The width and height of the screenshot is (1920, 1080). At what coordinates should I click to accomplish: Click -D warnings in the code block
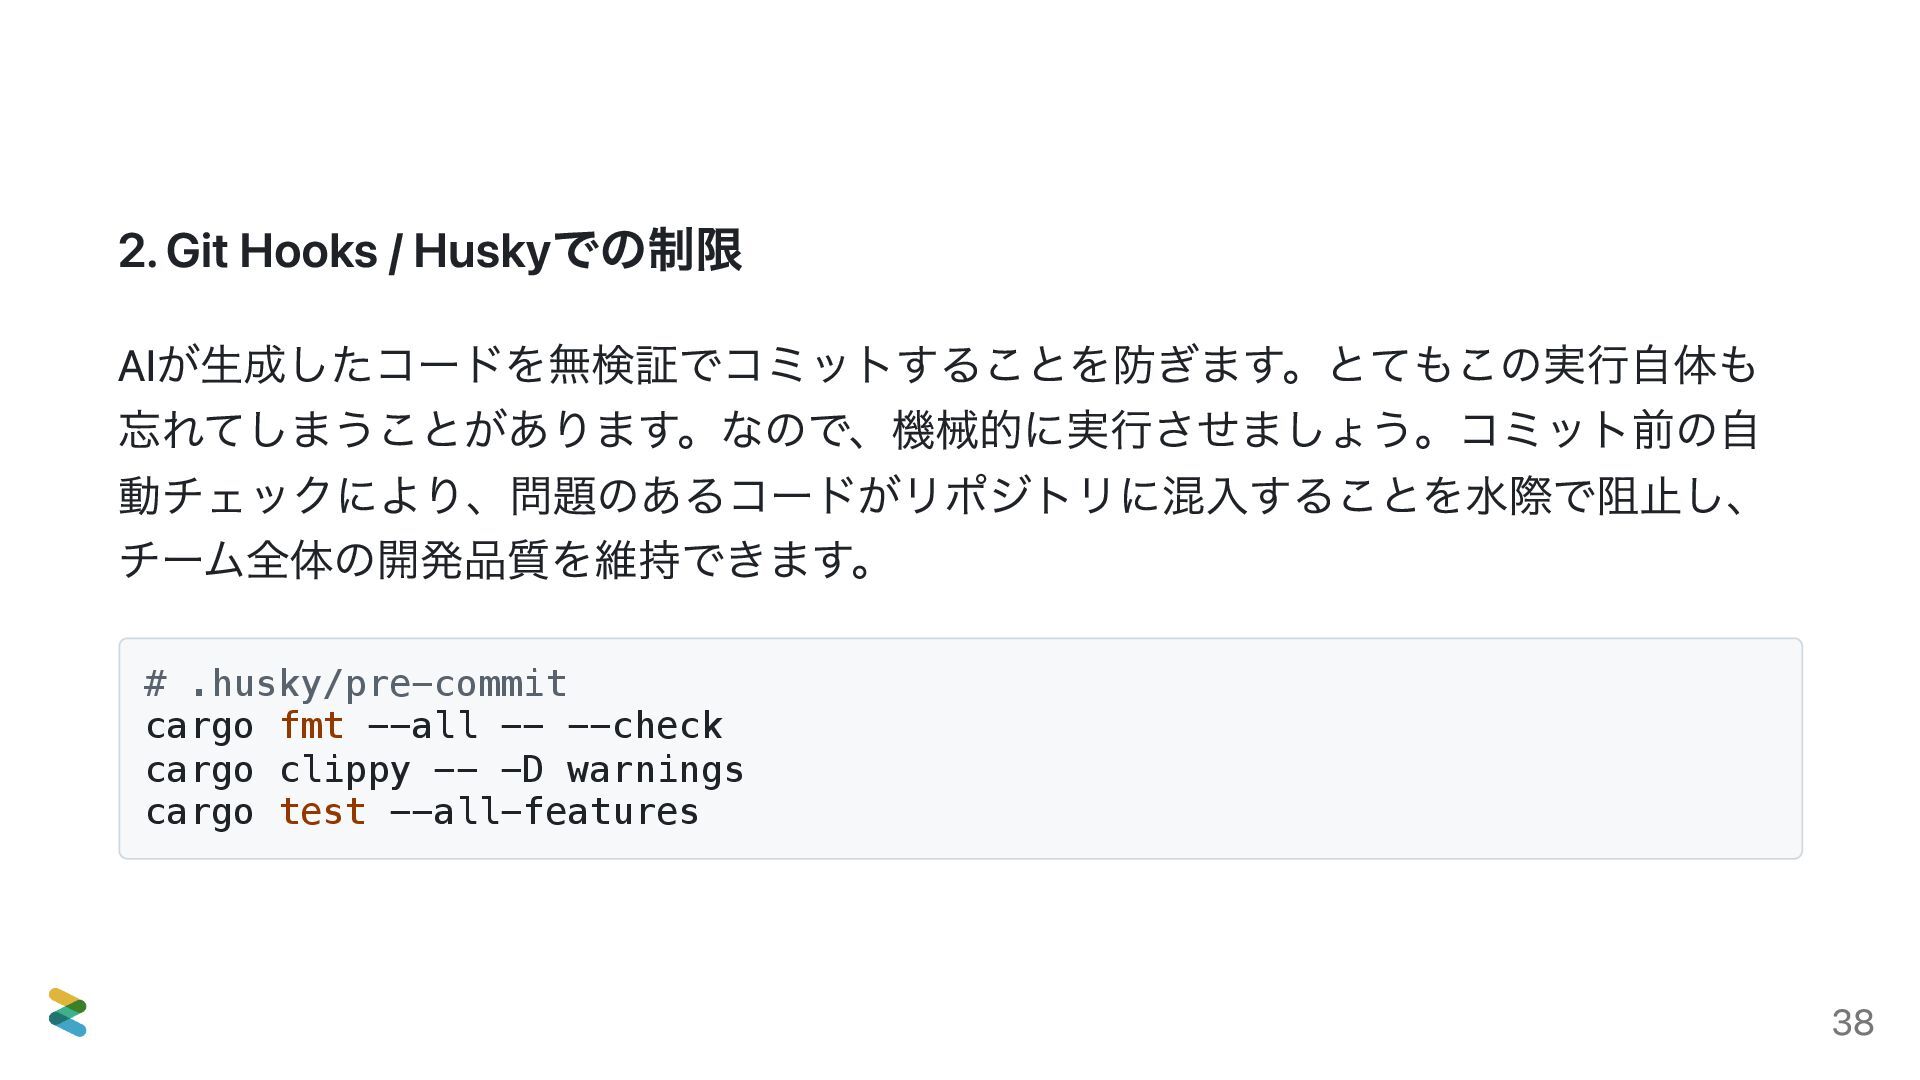pyautogui.click(x=622, y=771)
